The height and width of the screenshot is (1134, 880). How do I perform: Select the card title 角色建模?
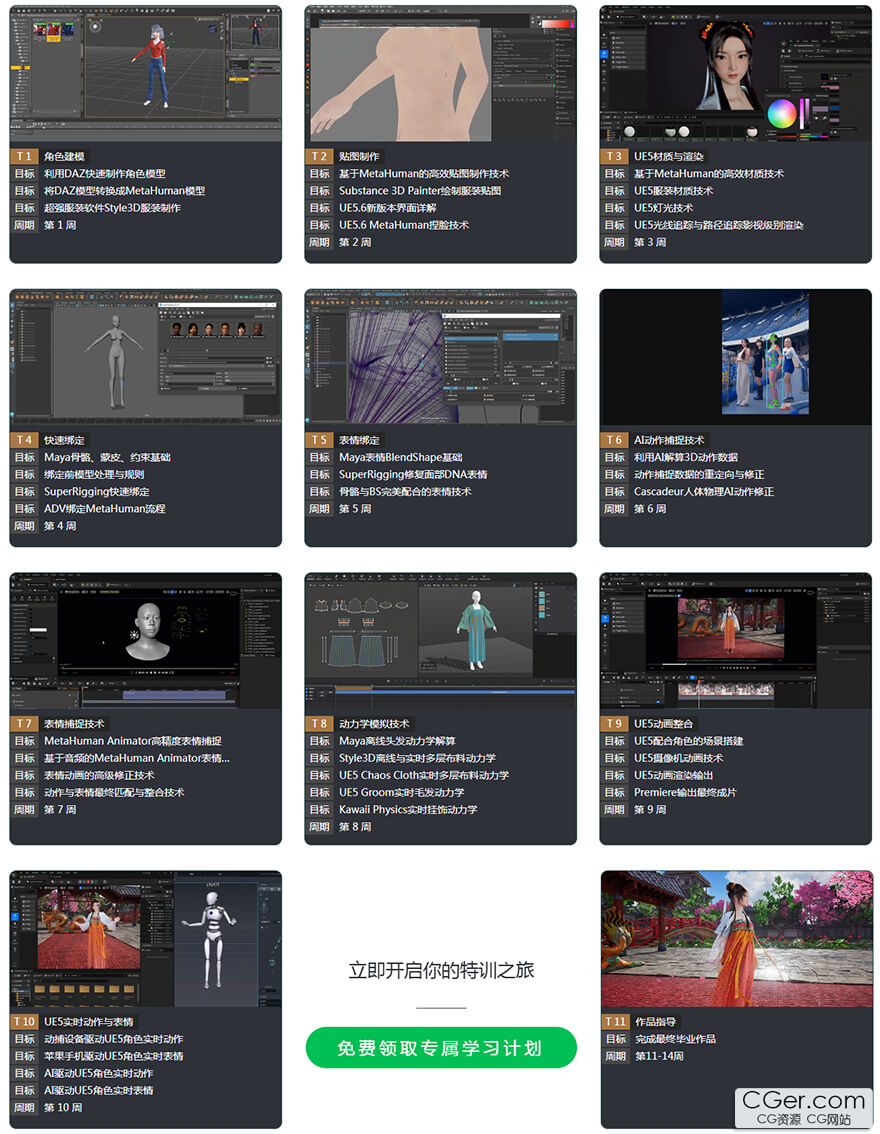coord(64,156)
